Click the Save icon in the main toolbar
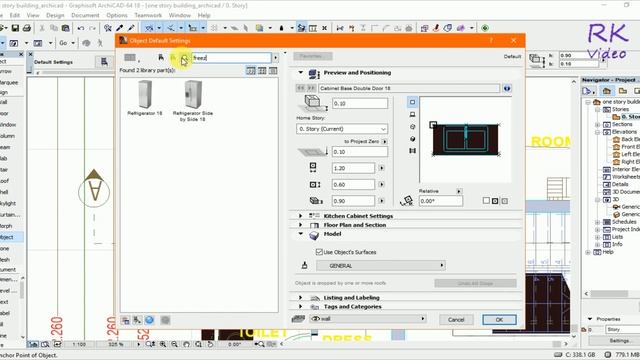Image resolution: width=640 pixels, height=360 pixels. (15, 28)
